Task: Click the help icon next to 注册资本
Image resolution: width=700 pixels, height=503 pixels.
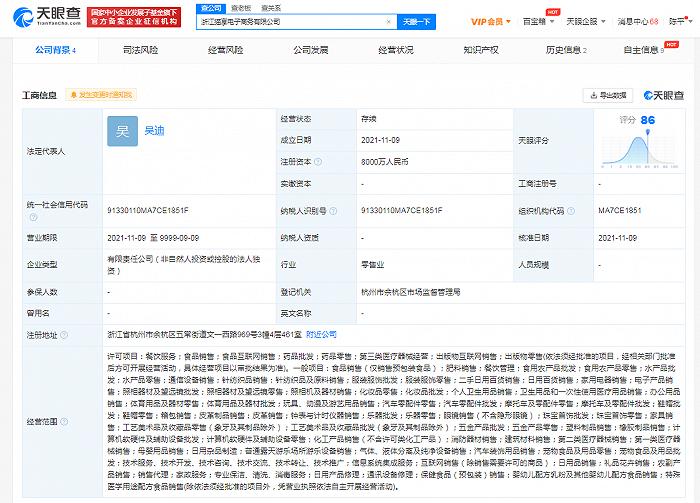Action: point(318,162)
